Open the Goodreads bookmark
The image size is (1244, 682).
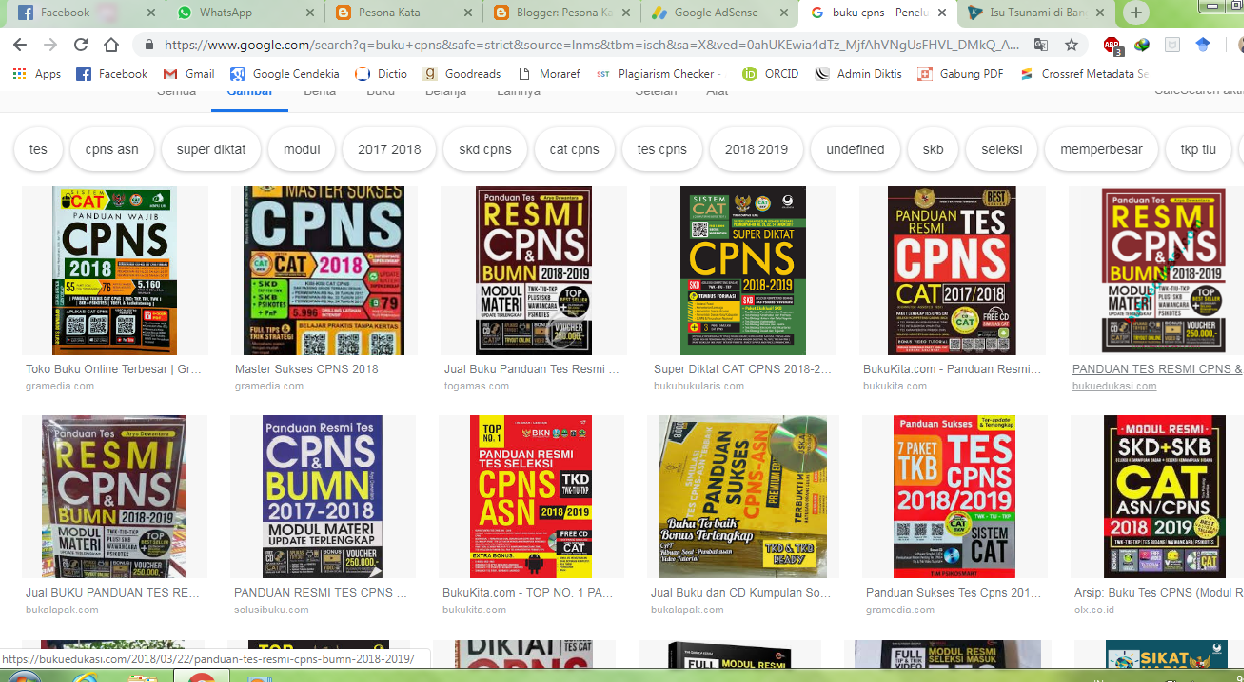(463, 74)
